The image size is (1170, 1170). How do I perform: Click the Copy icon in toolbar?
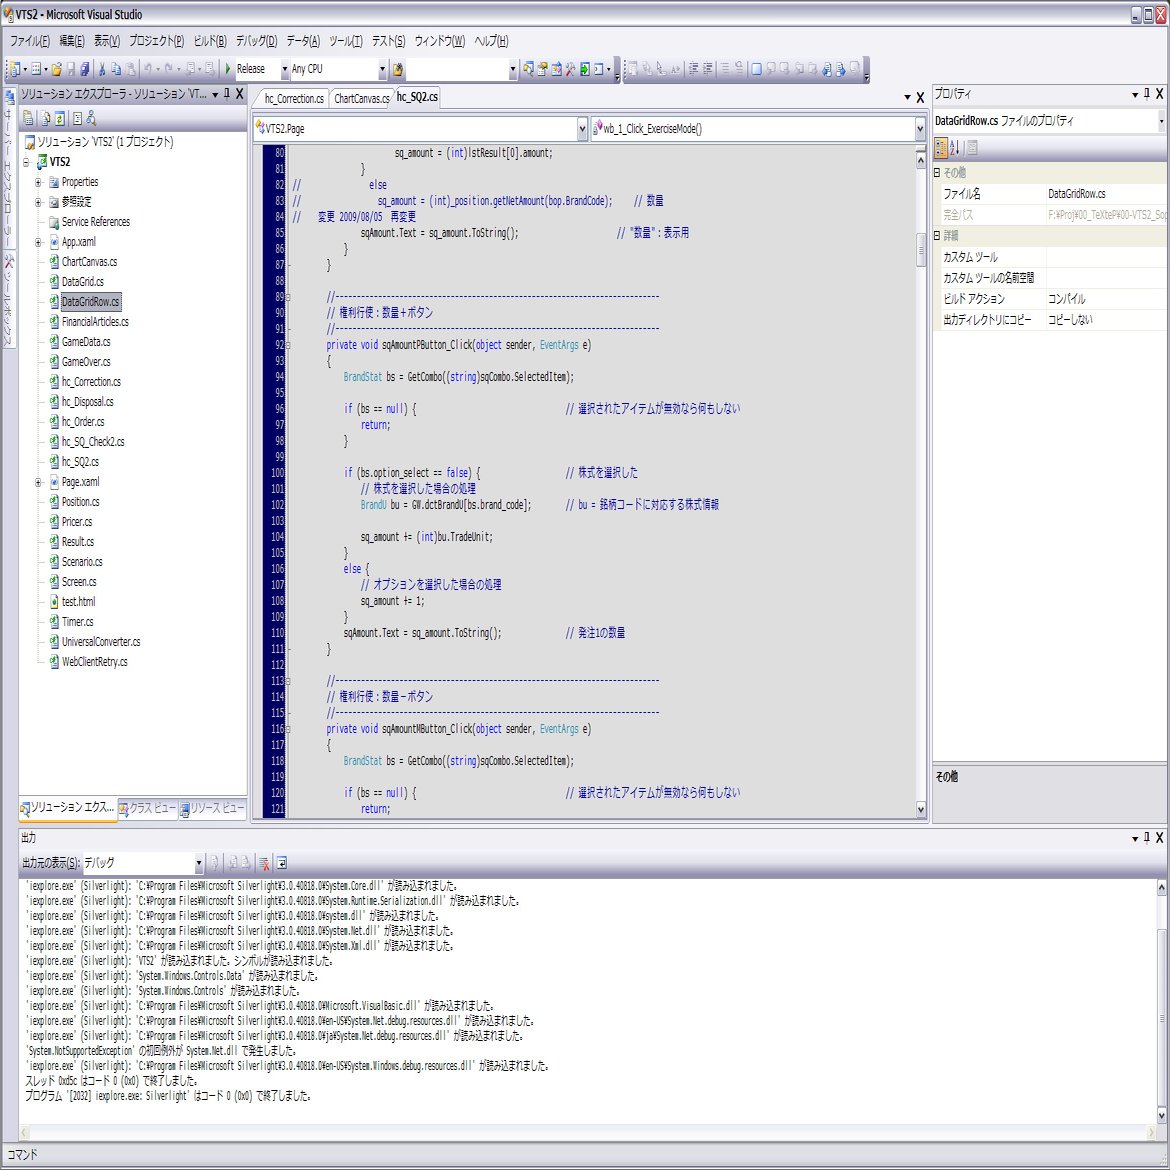coord(116,69)
